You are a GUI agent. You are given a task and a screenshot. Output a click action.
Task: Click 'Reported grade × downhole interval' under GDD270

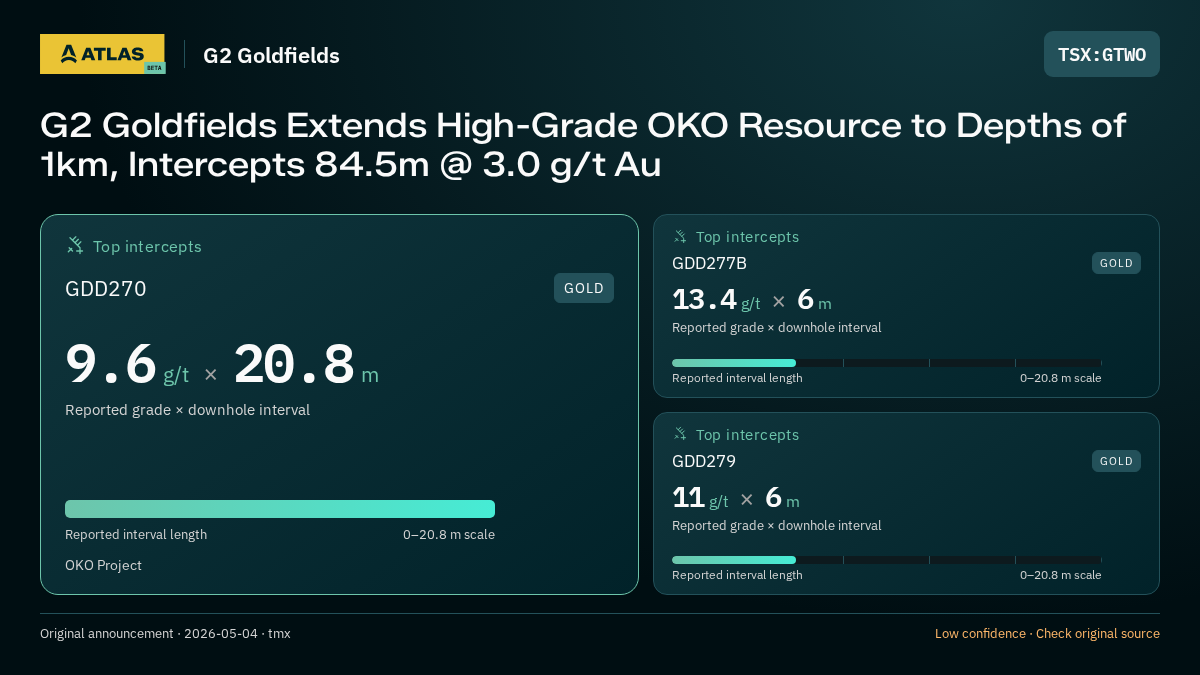click(x=187, y=410)
